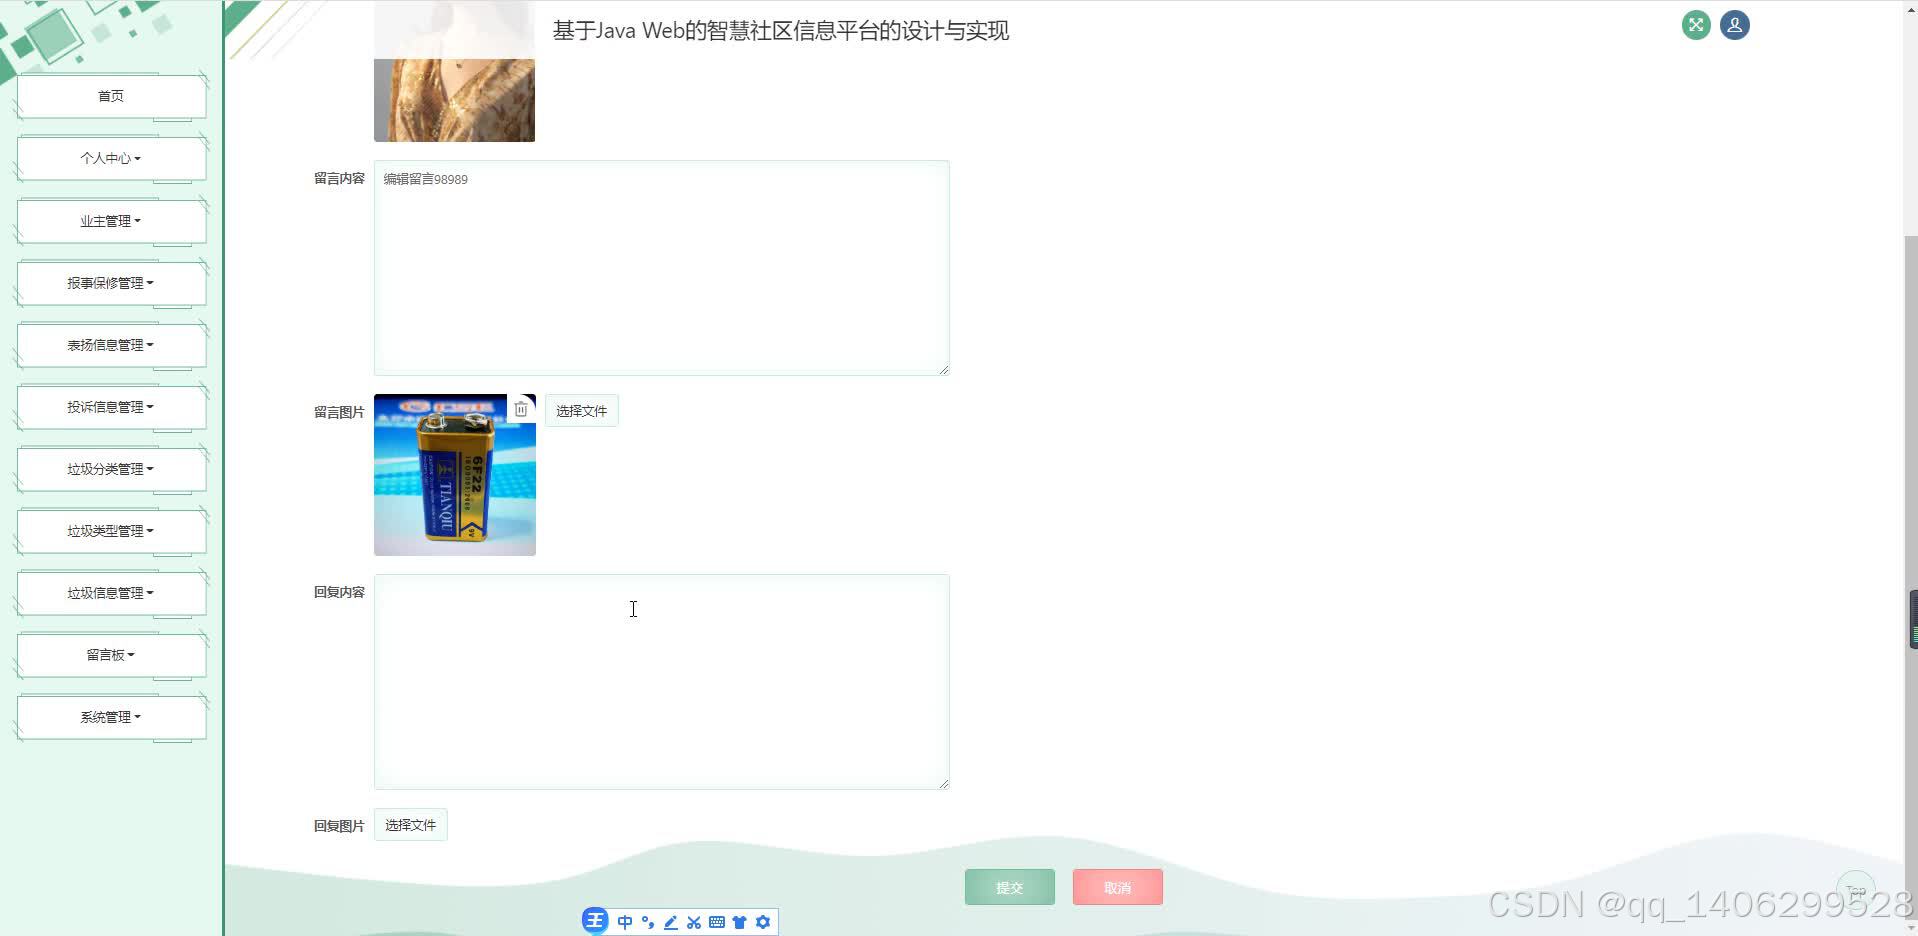
Task: Select the handwriting pencil icon on input toolbar
Action: 671,922
